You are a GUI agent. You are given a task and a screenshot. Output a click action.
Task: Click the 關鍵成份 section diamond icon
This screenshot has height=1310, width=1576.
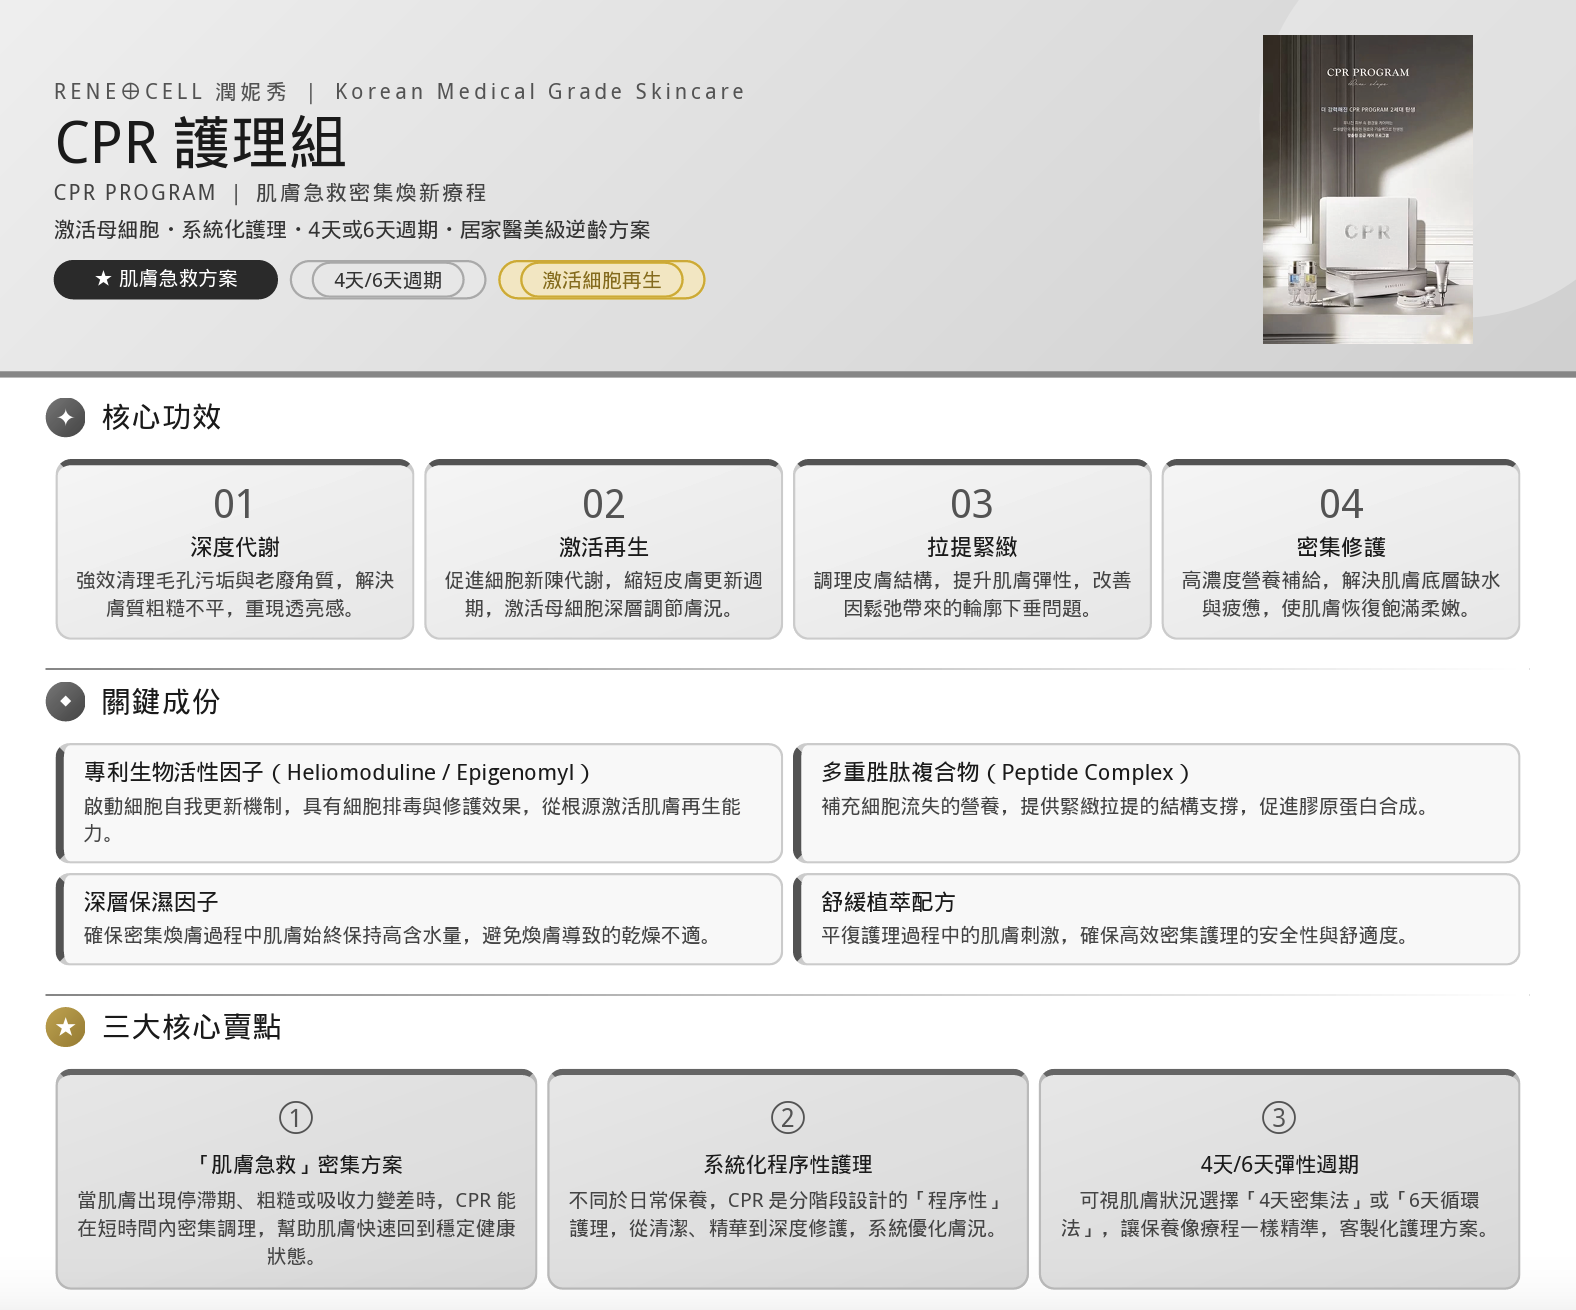click(x=66, y=702)
